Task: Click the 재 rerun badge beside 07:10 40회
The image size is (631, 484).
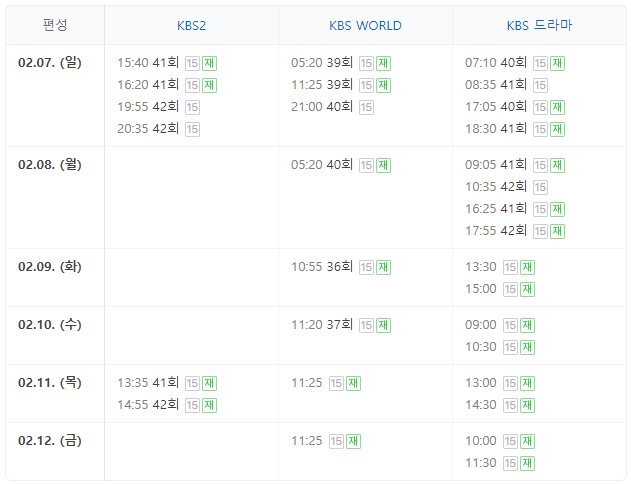Action: pos(557,63)
